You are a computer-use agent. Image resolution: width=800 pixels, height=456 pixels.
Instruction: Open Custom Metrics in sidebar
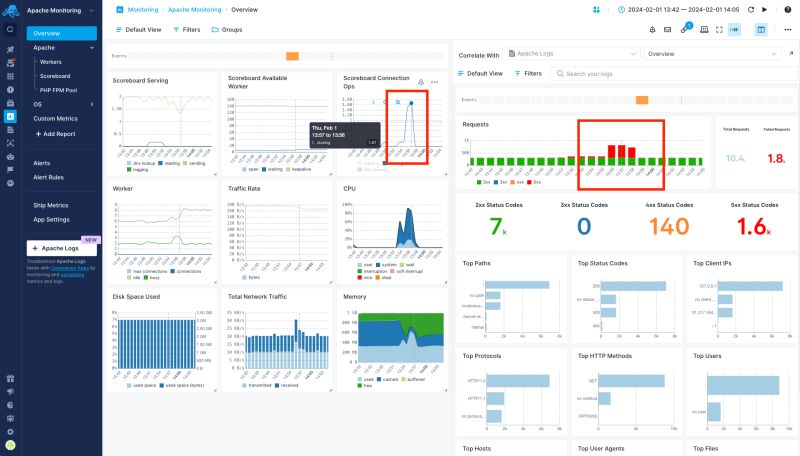pyautogui.click(x=56, y=118)
